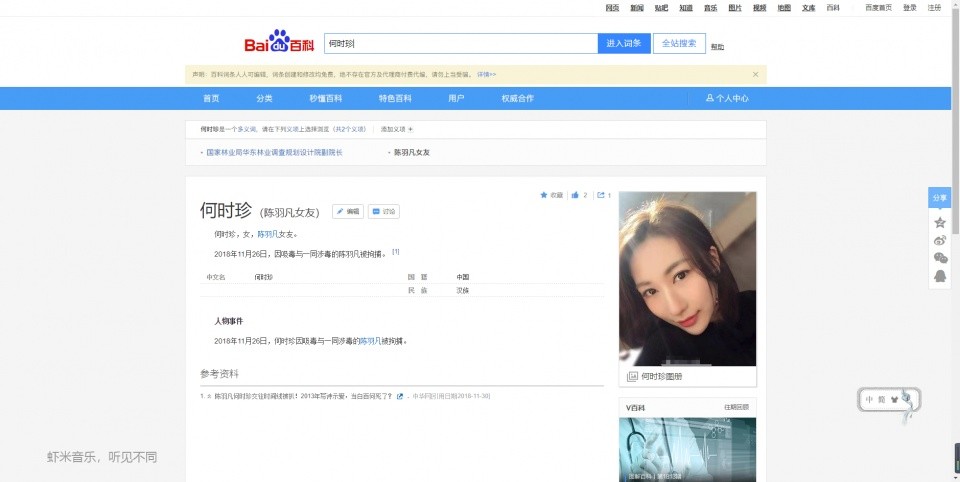Open the profile photo thumbnail

tap(688, 279)
